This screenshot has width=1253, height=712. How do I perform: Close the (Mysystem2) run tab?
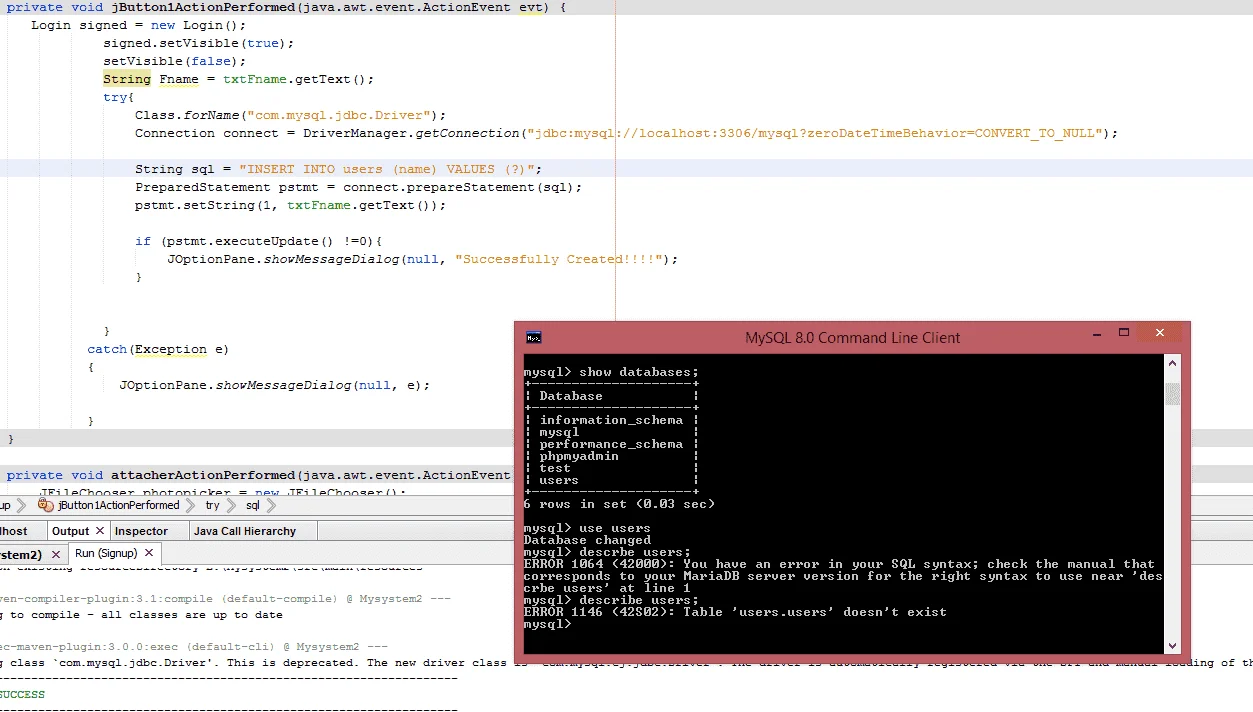(54, 554)
